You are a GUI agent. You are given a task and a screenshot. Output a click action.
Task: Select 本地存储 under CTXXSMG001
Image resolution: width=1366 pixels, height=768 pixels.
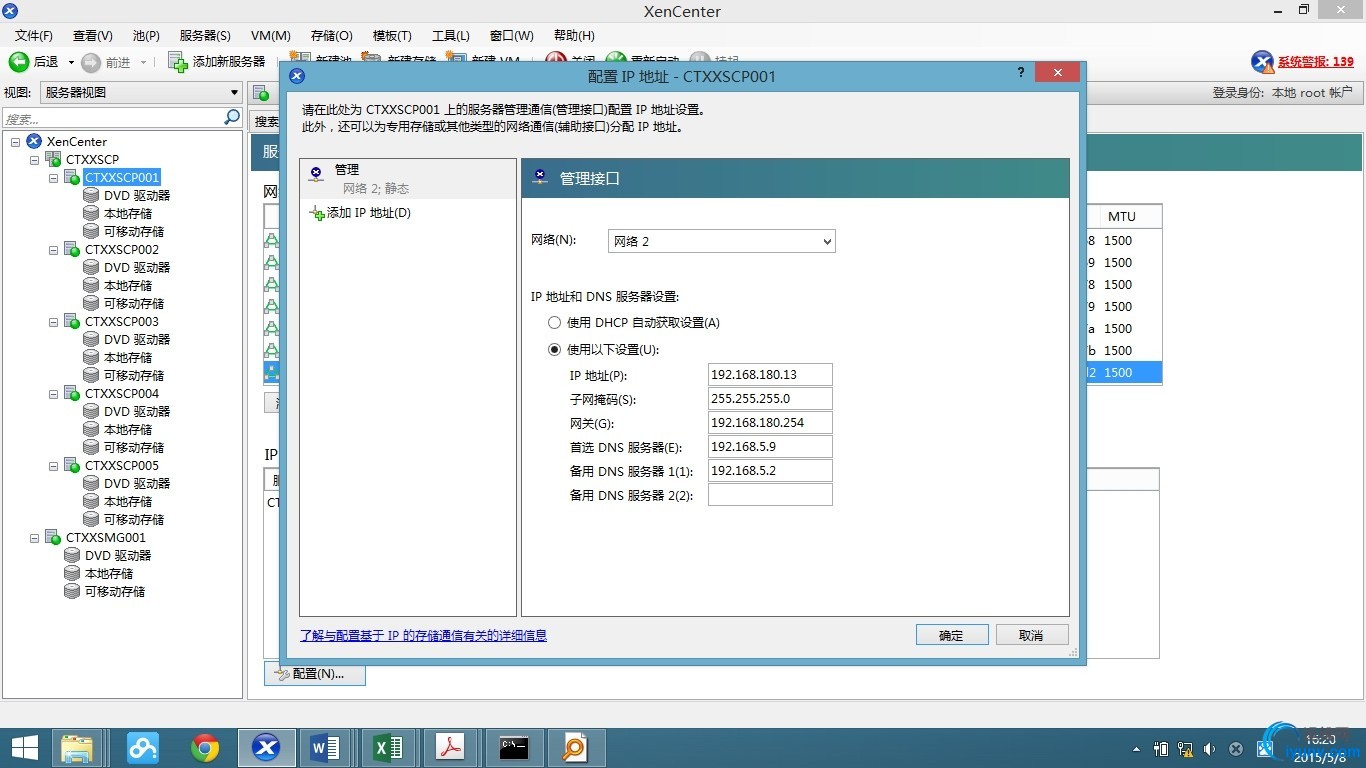point(109,574)
